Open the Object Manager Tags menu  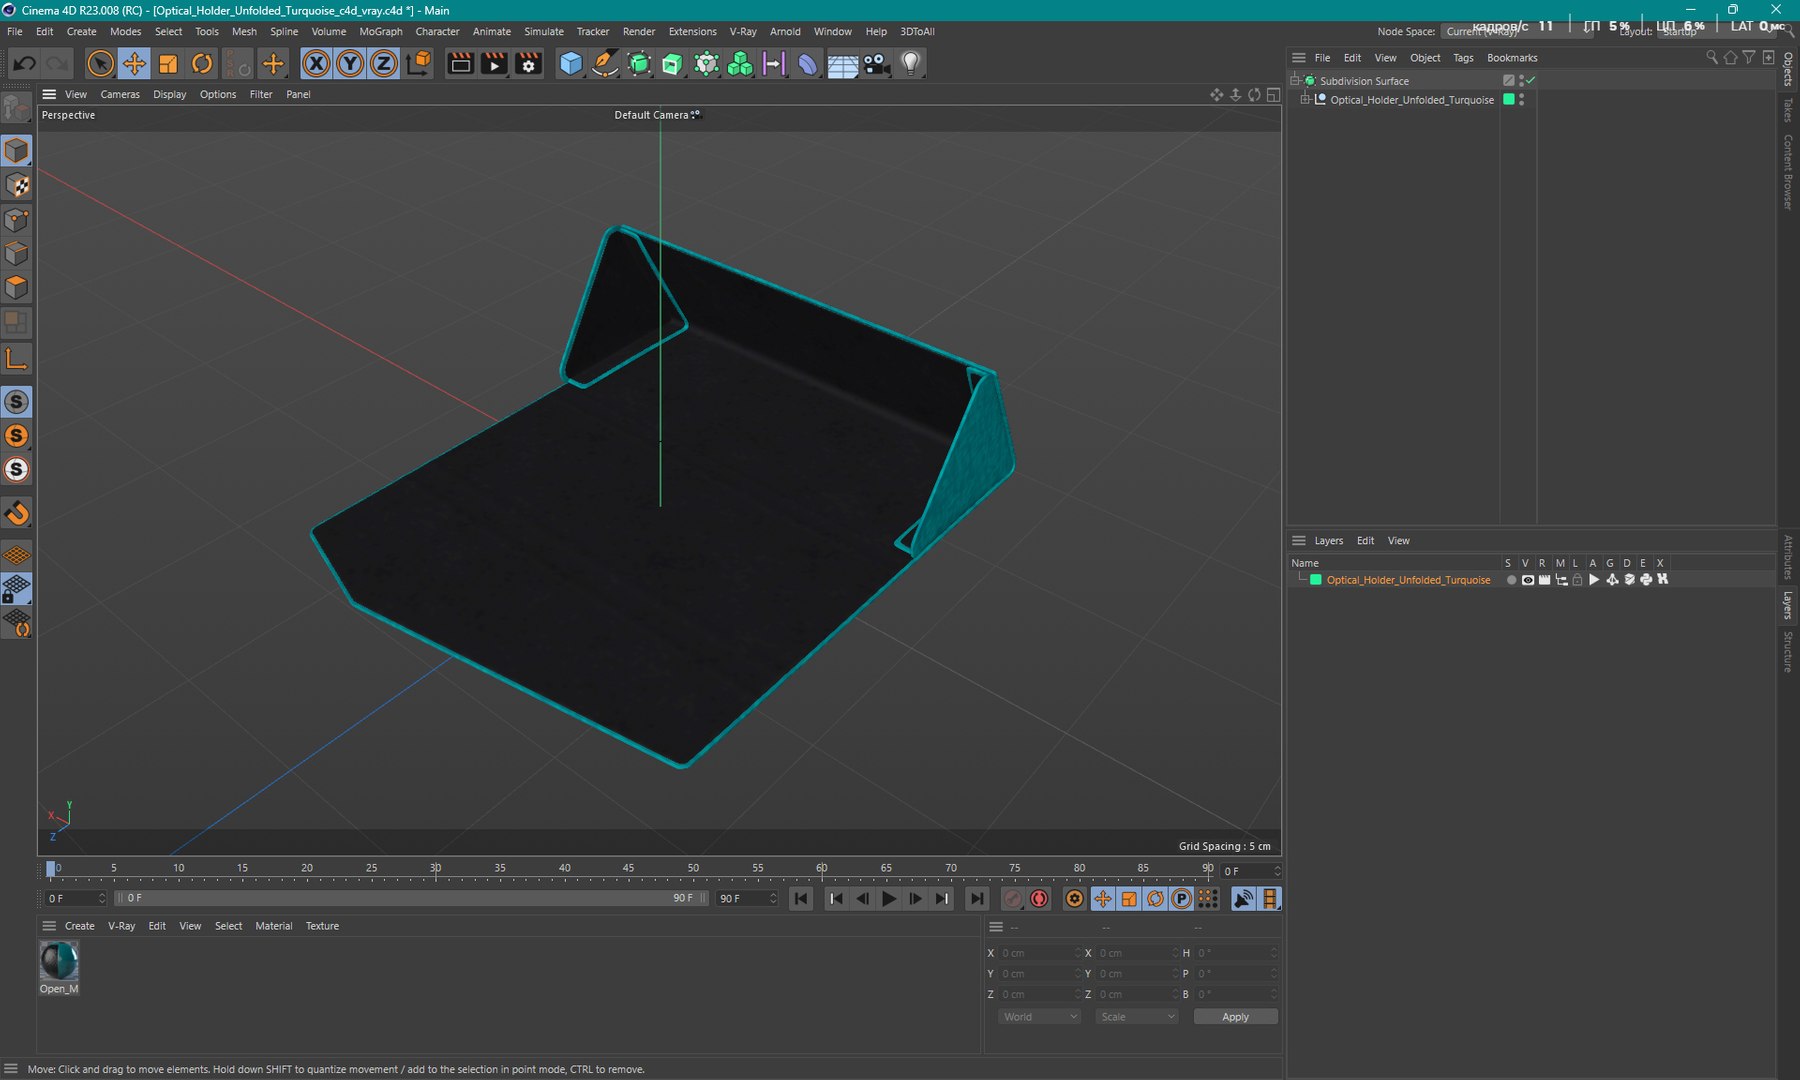point(1463,58)
